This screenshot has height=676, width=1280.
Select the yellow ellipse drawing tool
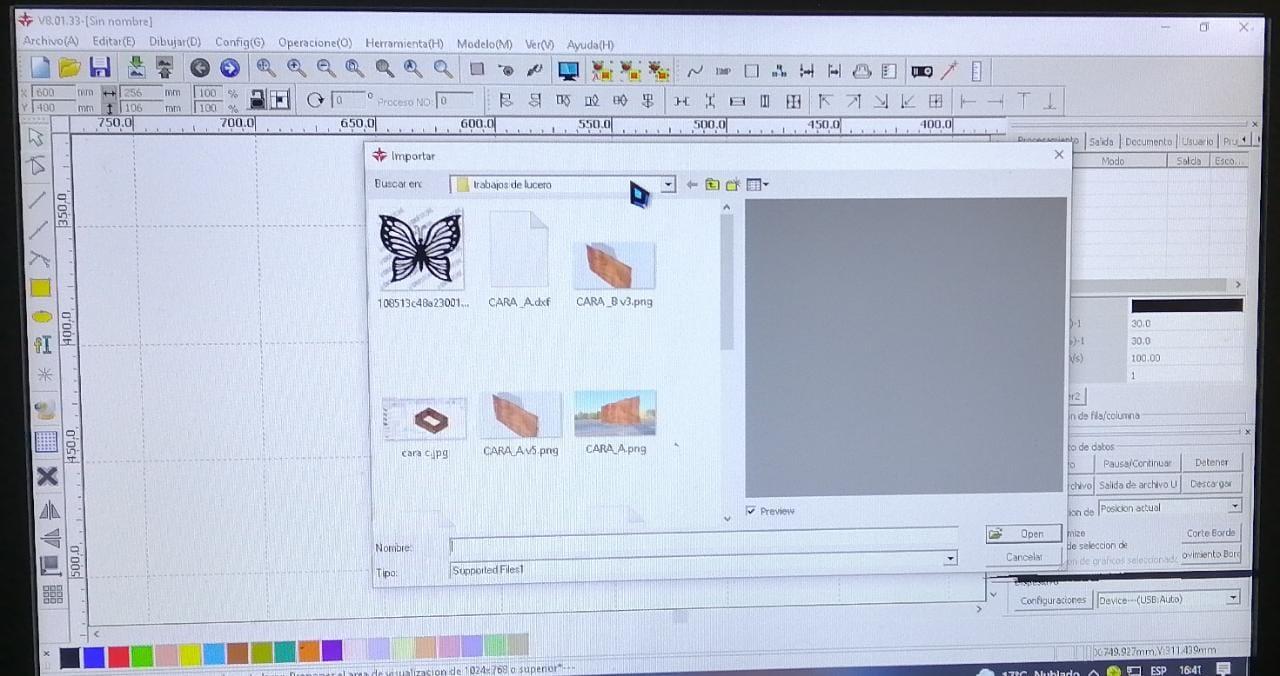(x=41, y=316)
